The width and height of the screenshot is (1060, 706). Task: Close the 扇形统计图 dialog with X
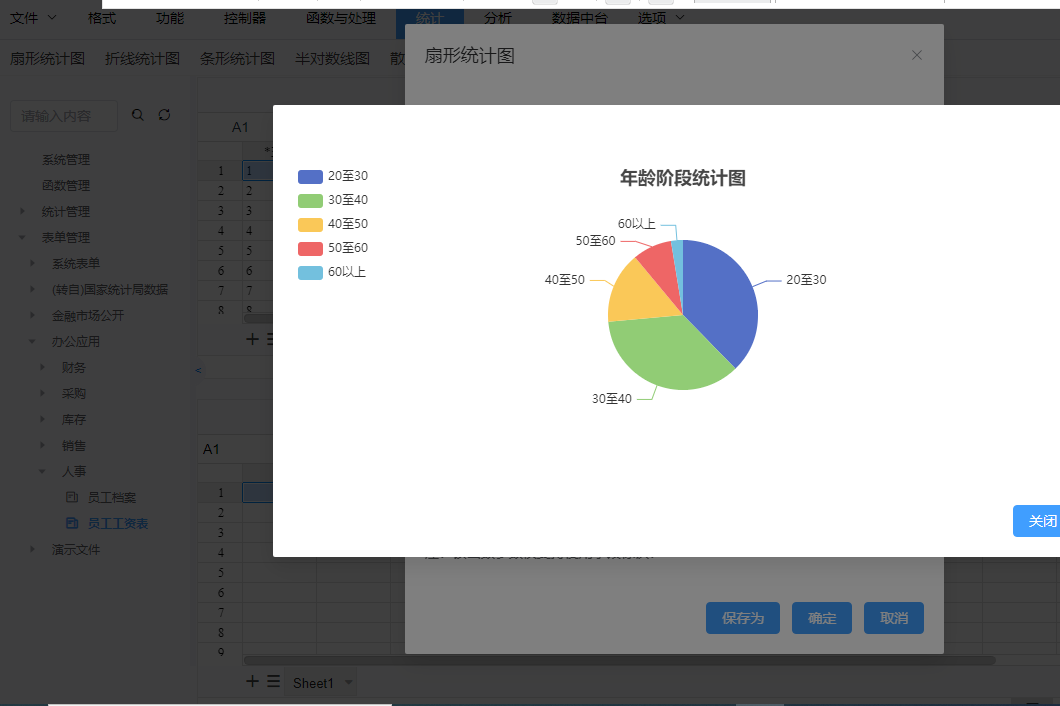click(x=917, y=55)
